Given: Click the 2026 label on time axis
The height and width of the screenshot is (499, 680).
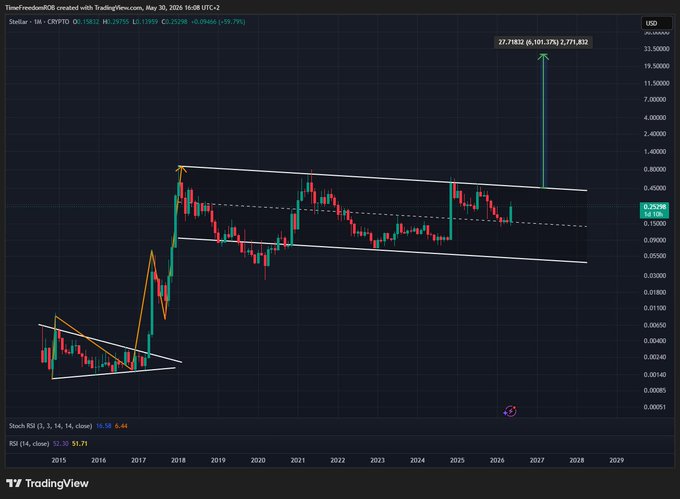Looking at the screenshot, I should (497, 460).
